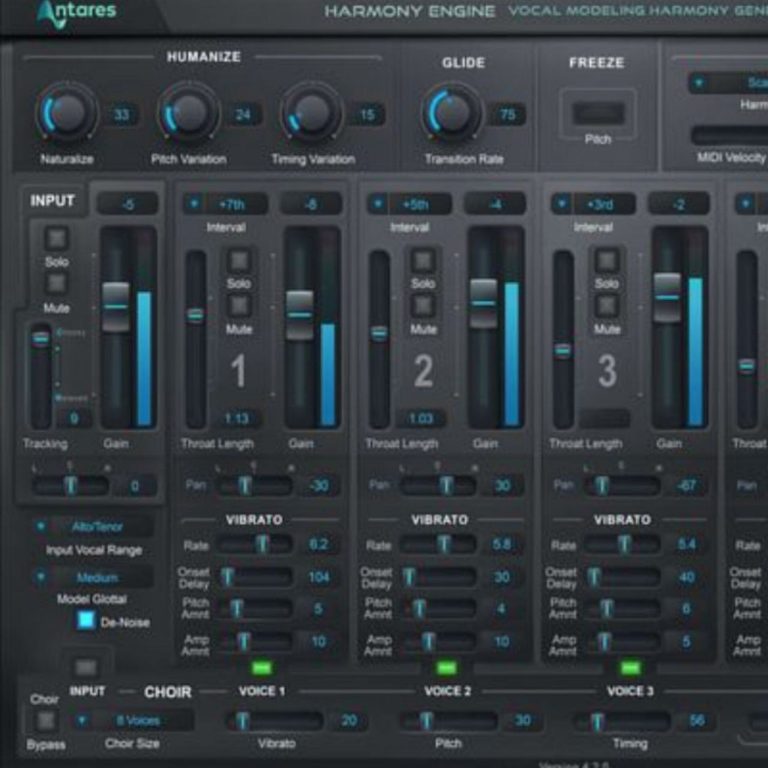
Task: Mute harmony voice 1
Action: click(x=239, y=306)
